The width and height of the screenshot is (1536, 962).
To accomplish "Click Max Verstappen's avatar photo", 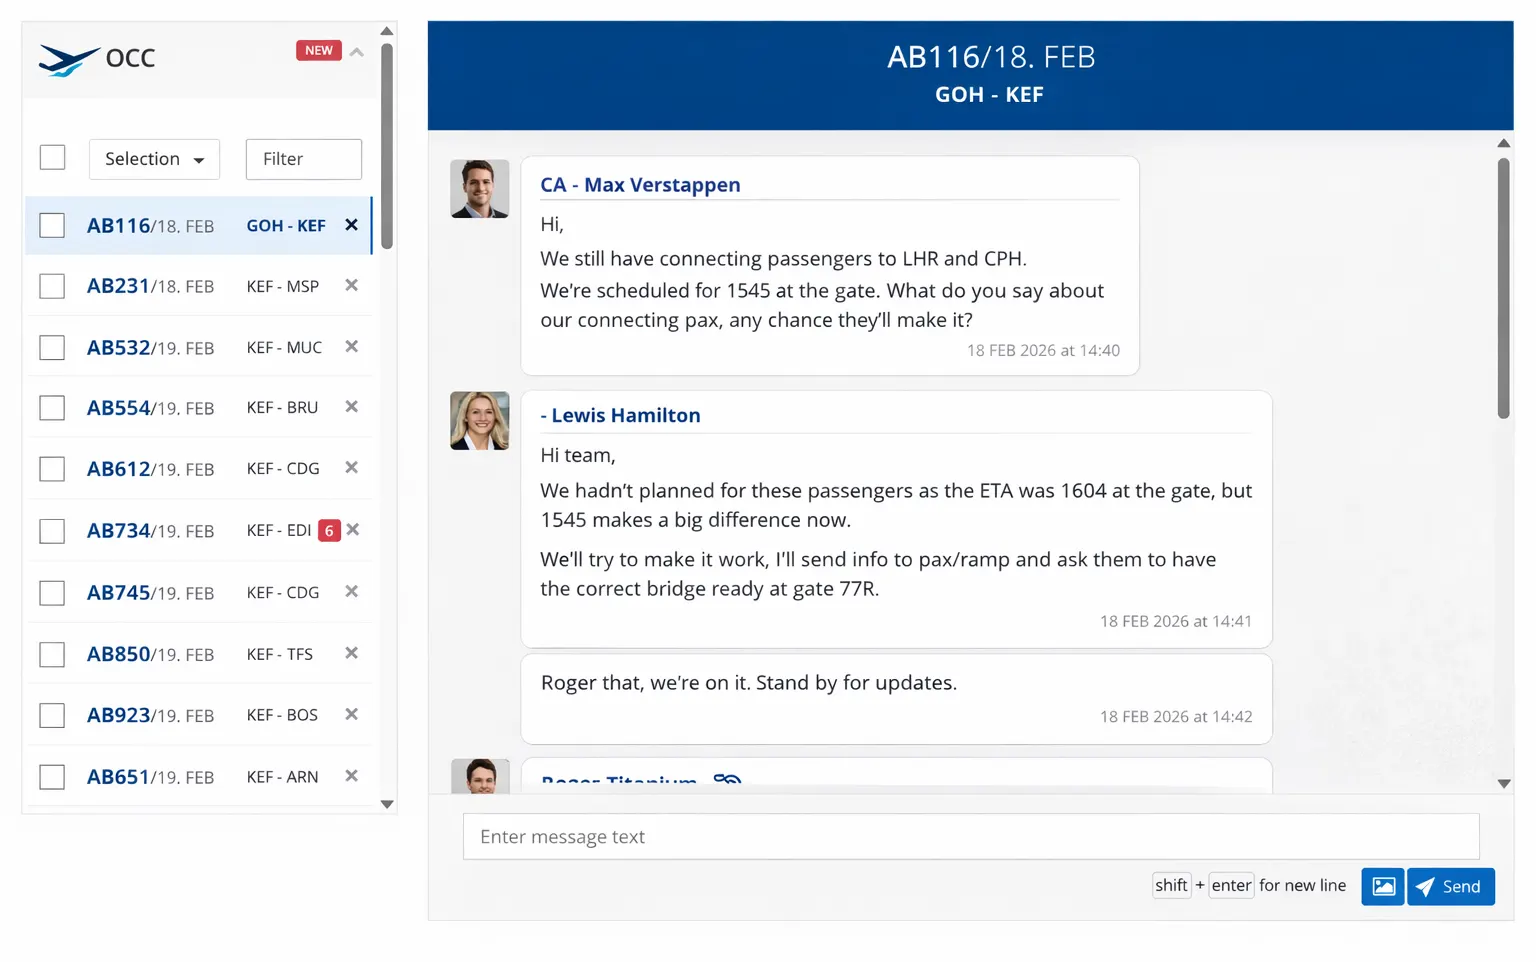I will (x=480, y=189).
